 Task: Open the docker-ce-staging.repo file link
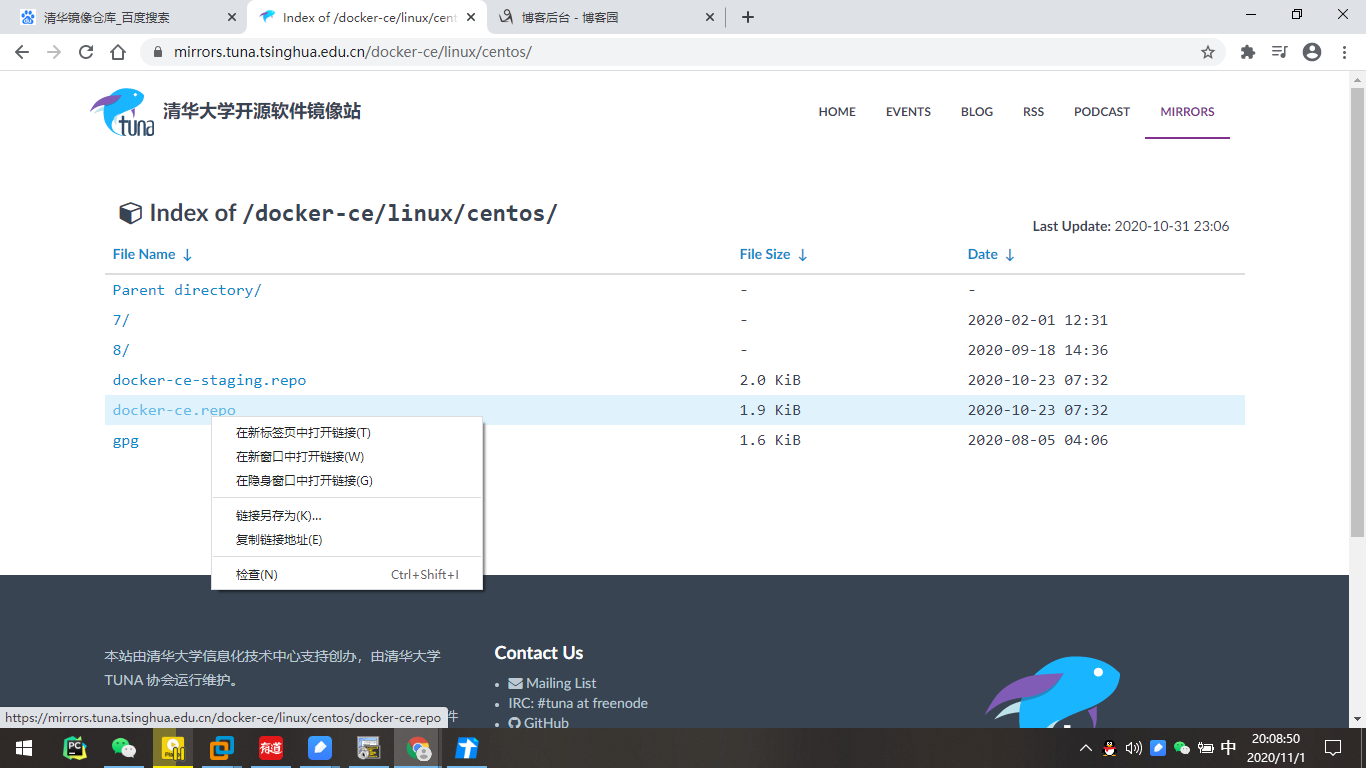[209, 380]
